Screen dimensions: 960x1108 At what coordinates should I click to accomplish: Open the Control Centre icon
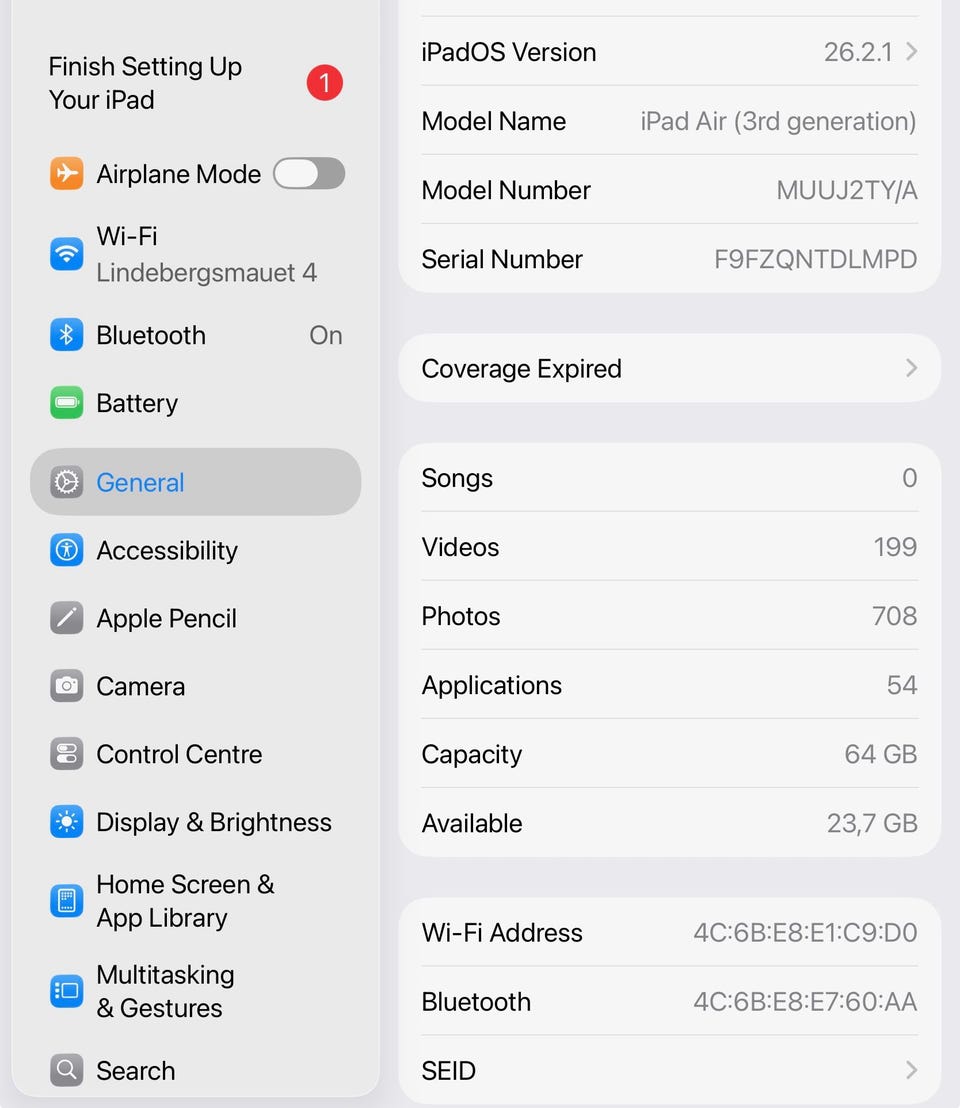[66, 753]
